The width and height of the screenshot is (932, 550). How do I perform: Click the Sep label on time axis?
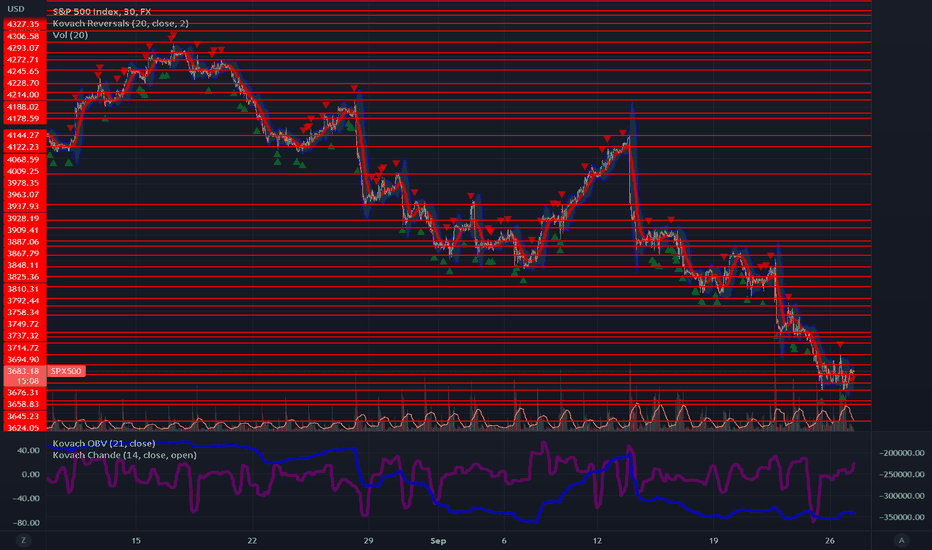(438, 540)
